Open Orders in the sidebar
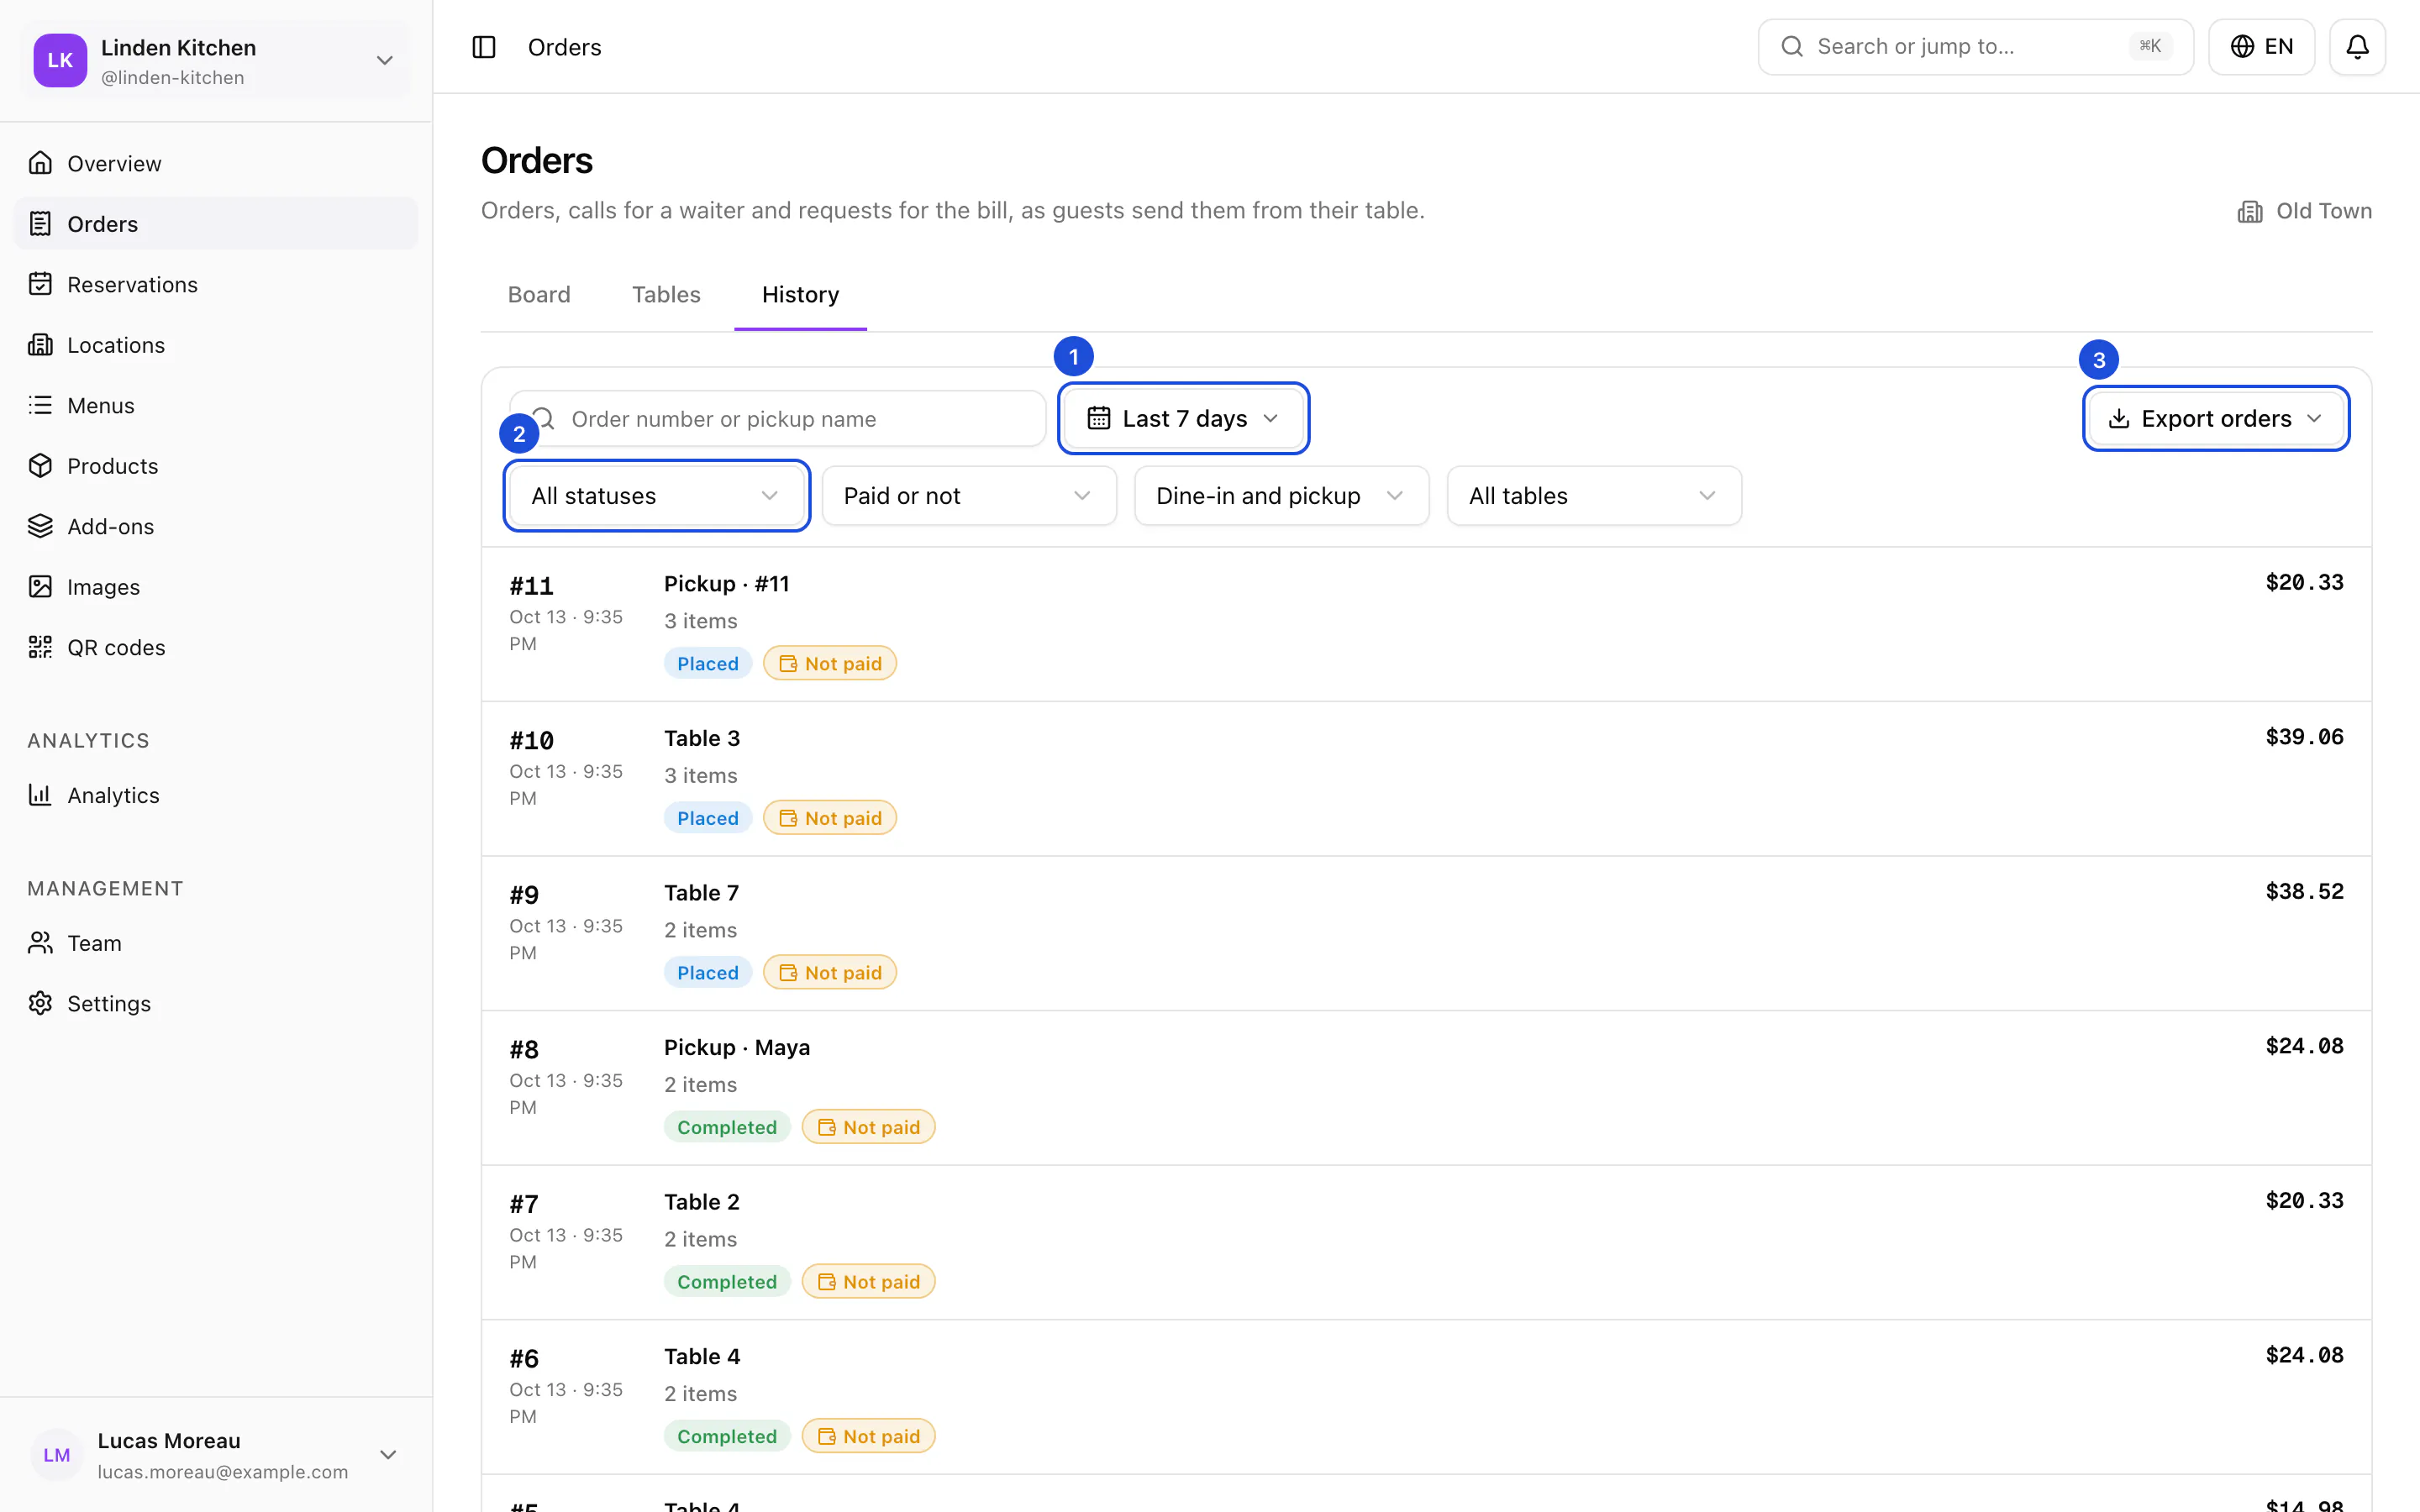 (x=216, y=224)
